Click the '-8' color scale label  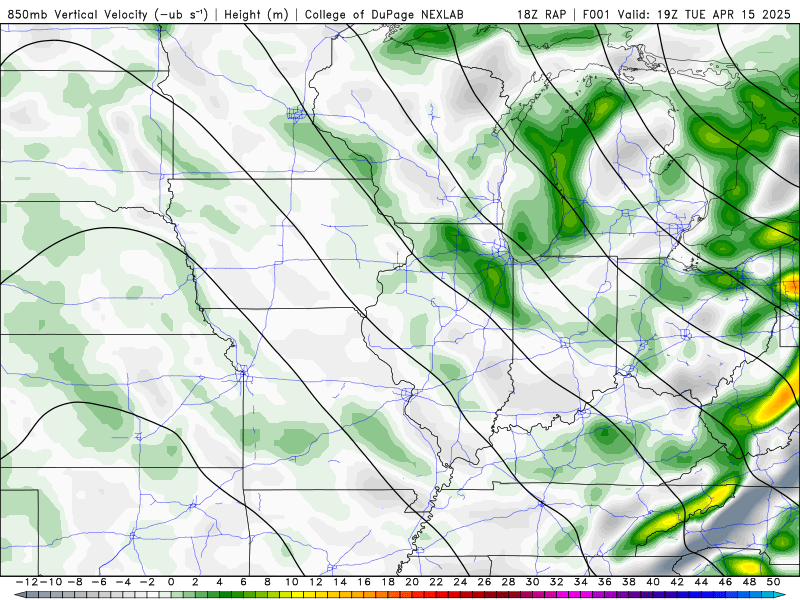point(74,582)
